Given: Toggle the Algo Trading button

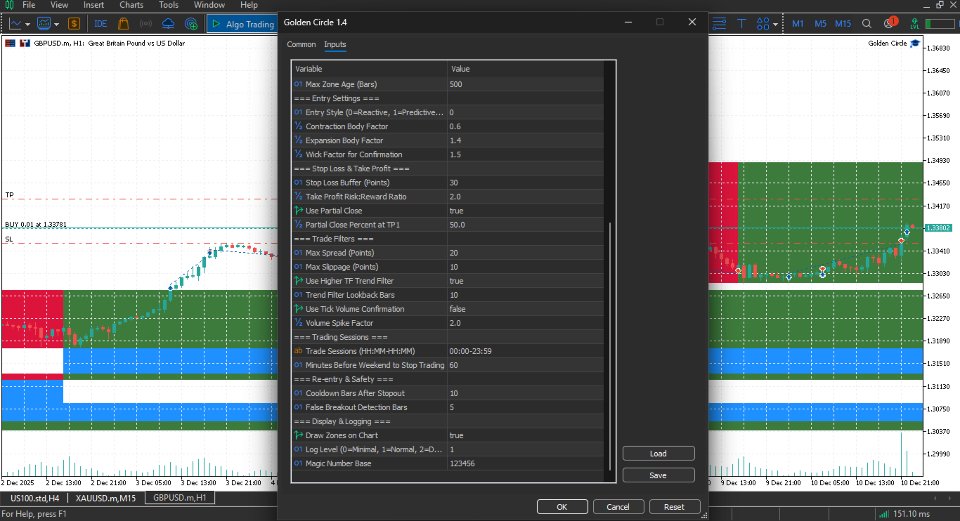Looking at the screenshot, I should click(x=243, y=23).
